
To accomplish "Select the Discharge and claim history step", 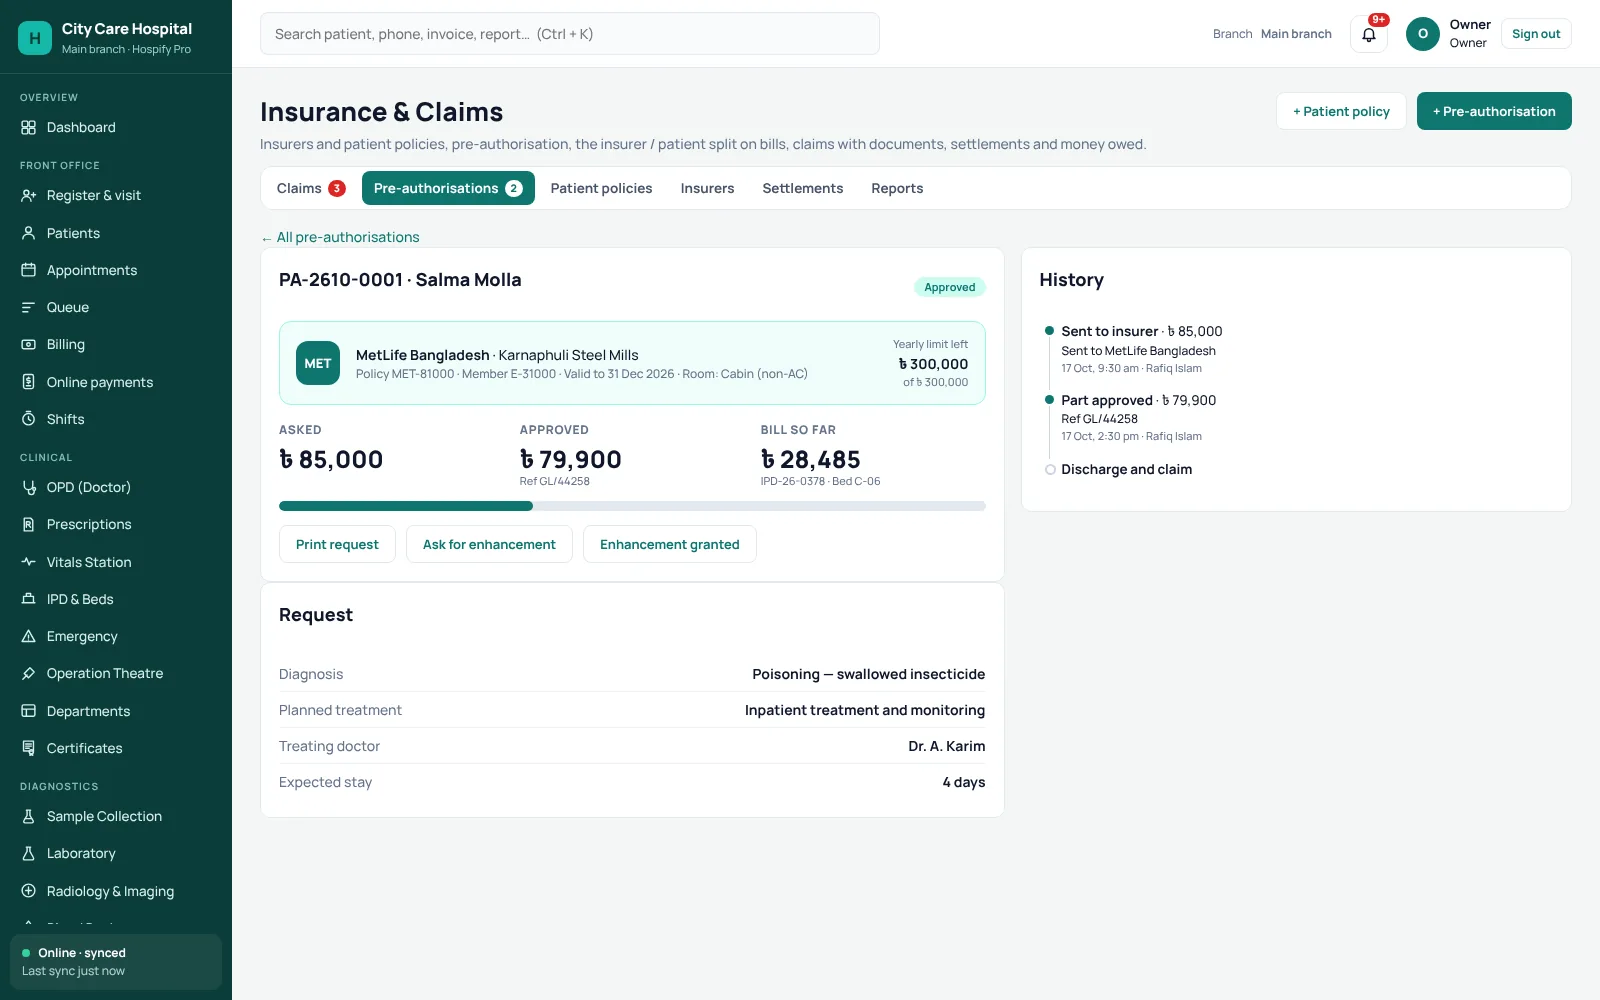I will click(x=1126, y=469).
